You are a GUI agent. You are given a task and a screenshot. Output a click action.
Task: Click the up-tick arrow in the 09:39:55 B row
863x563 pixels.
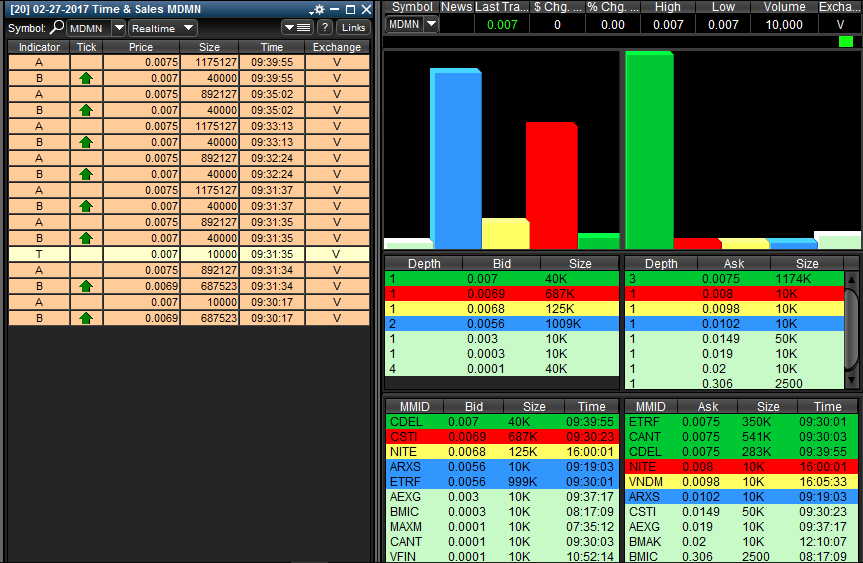(x=86, y=78)
